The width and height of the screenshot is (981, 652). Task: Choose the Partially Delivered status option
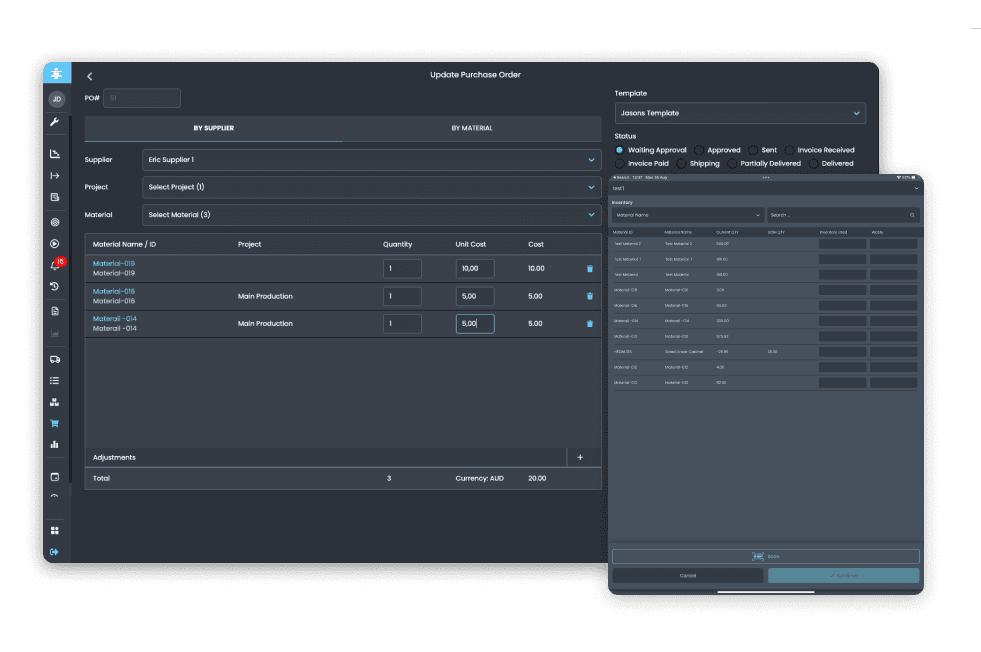point(731,164)
